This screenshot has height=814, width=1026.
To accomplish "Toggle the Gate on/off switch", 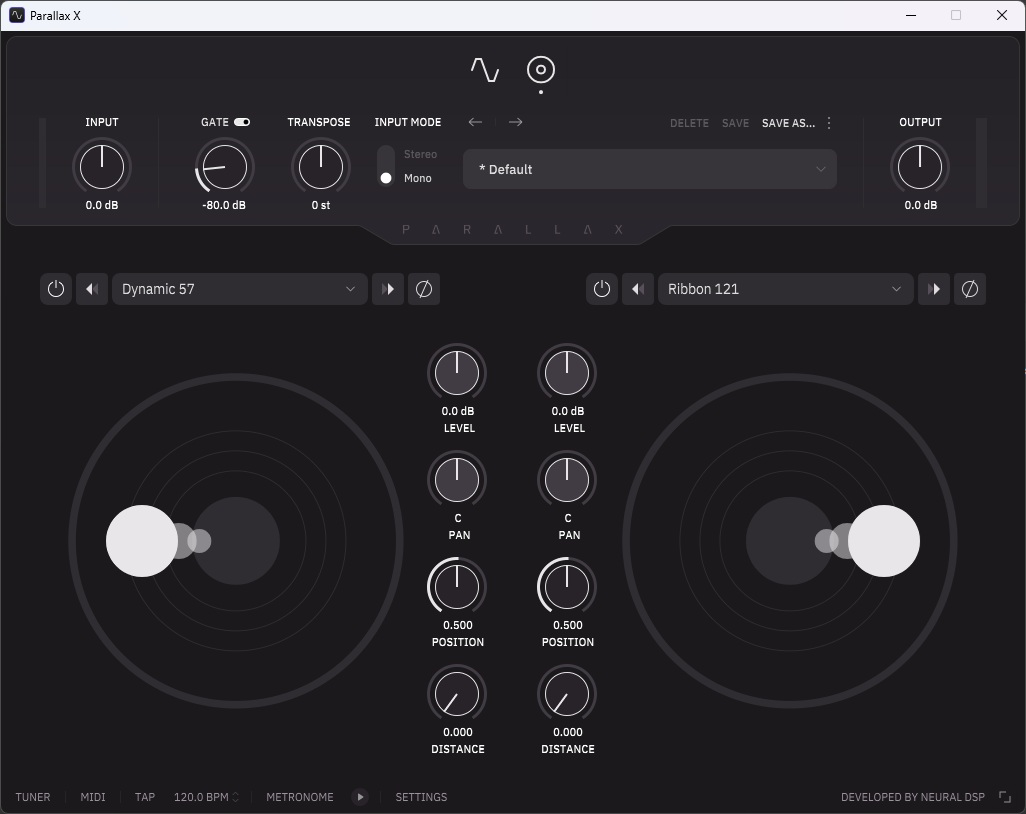I will tap(242, 122).
